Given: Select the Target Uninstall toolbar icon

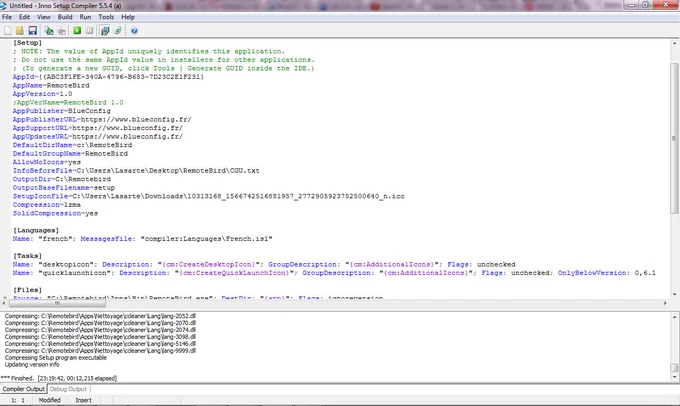Looking at the screenshot, I should point(117,30).
